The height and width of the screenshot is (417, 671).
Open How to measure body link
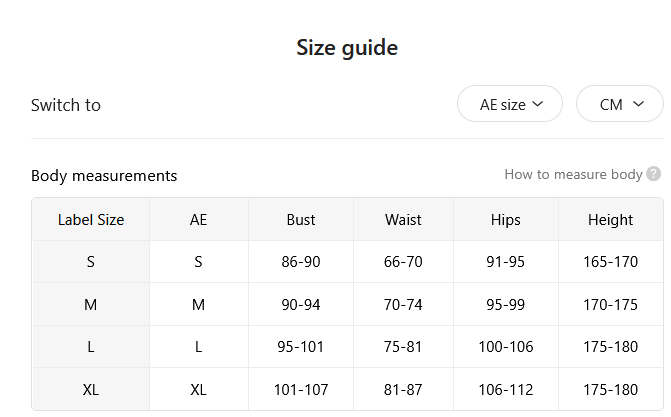point(573,174)
